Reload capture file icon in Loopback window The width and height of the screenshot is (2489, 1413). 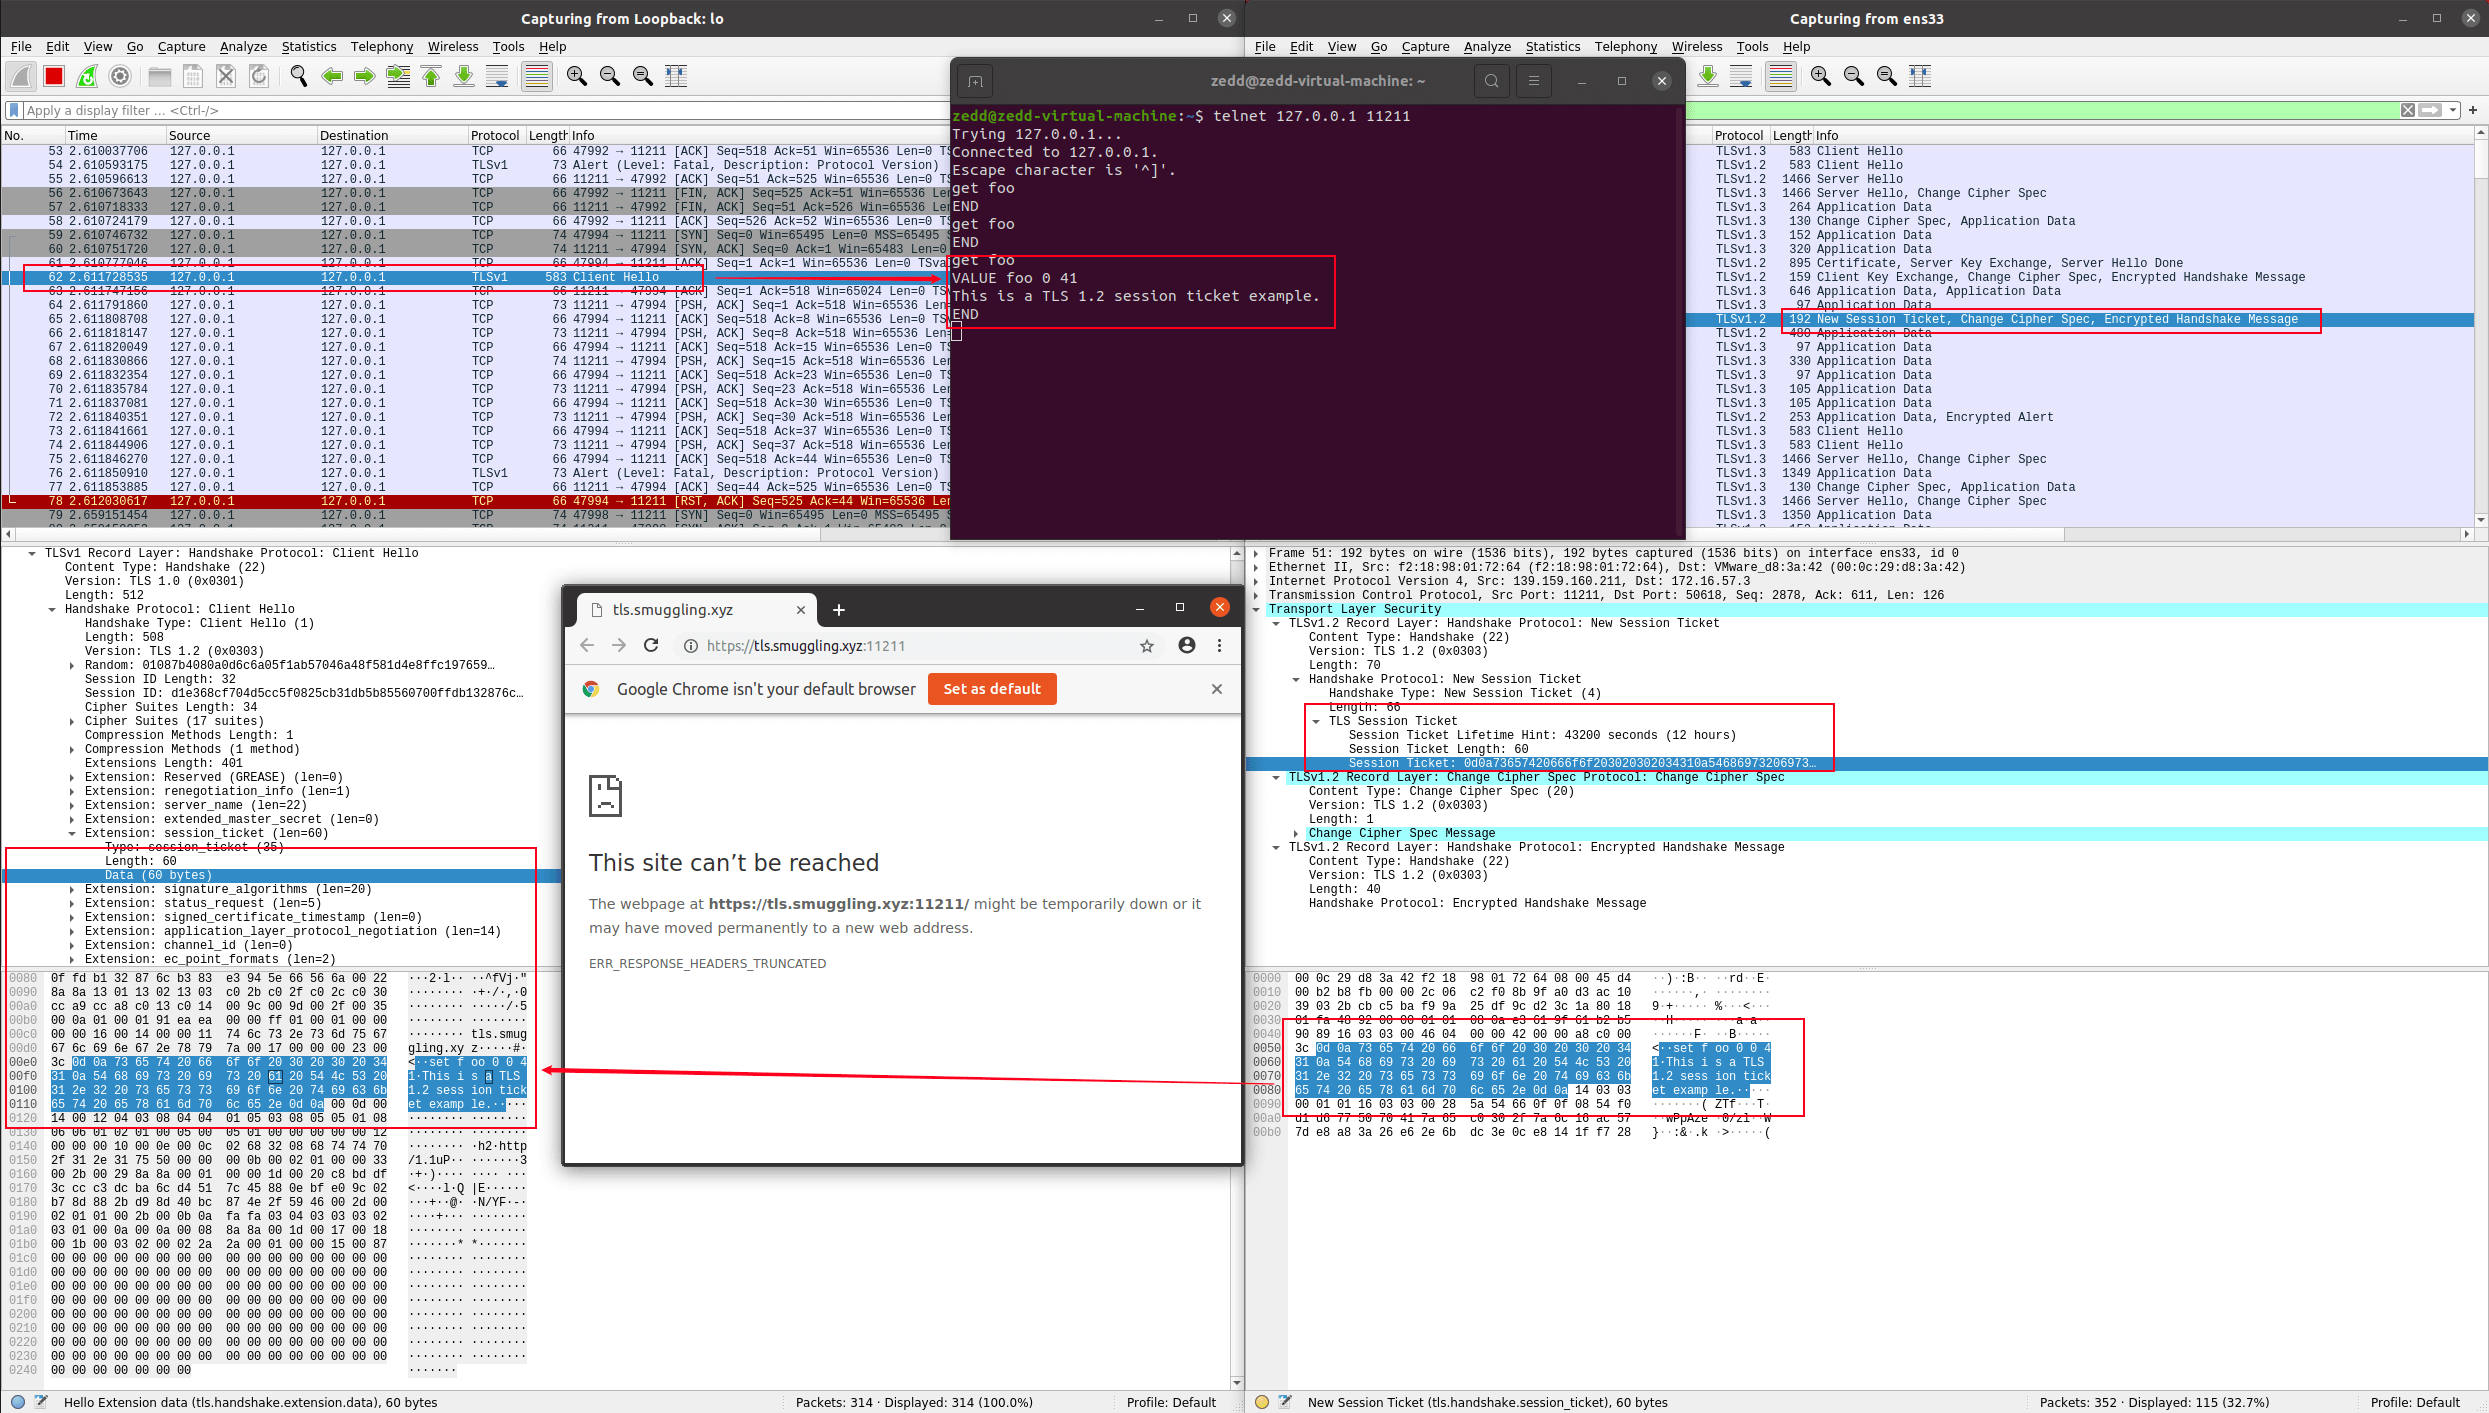259,76
